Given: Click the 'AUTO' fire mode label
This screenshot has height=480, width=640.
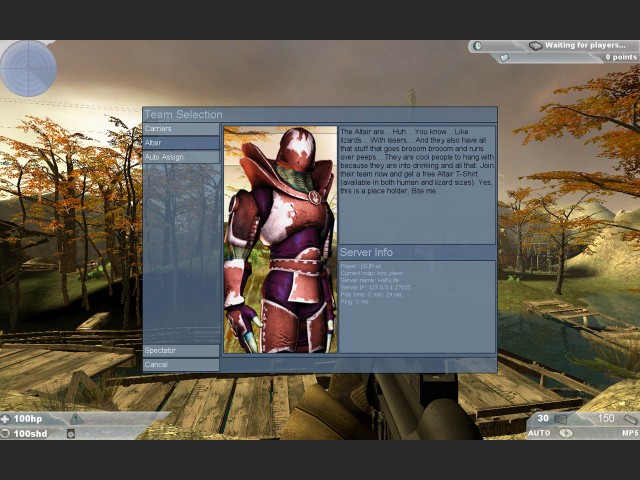Looking at the screenshot, I should [539, 433].
